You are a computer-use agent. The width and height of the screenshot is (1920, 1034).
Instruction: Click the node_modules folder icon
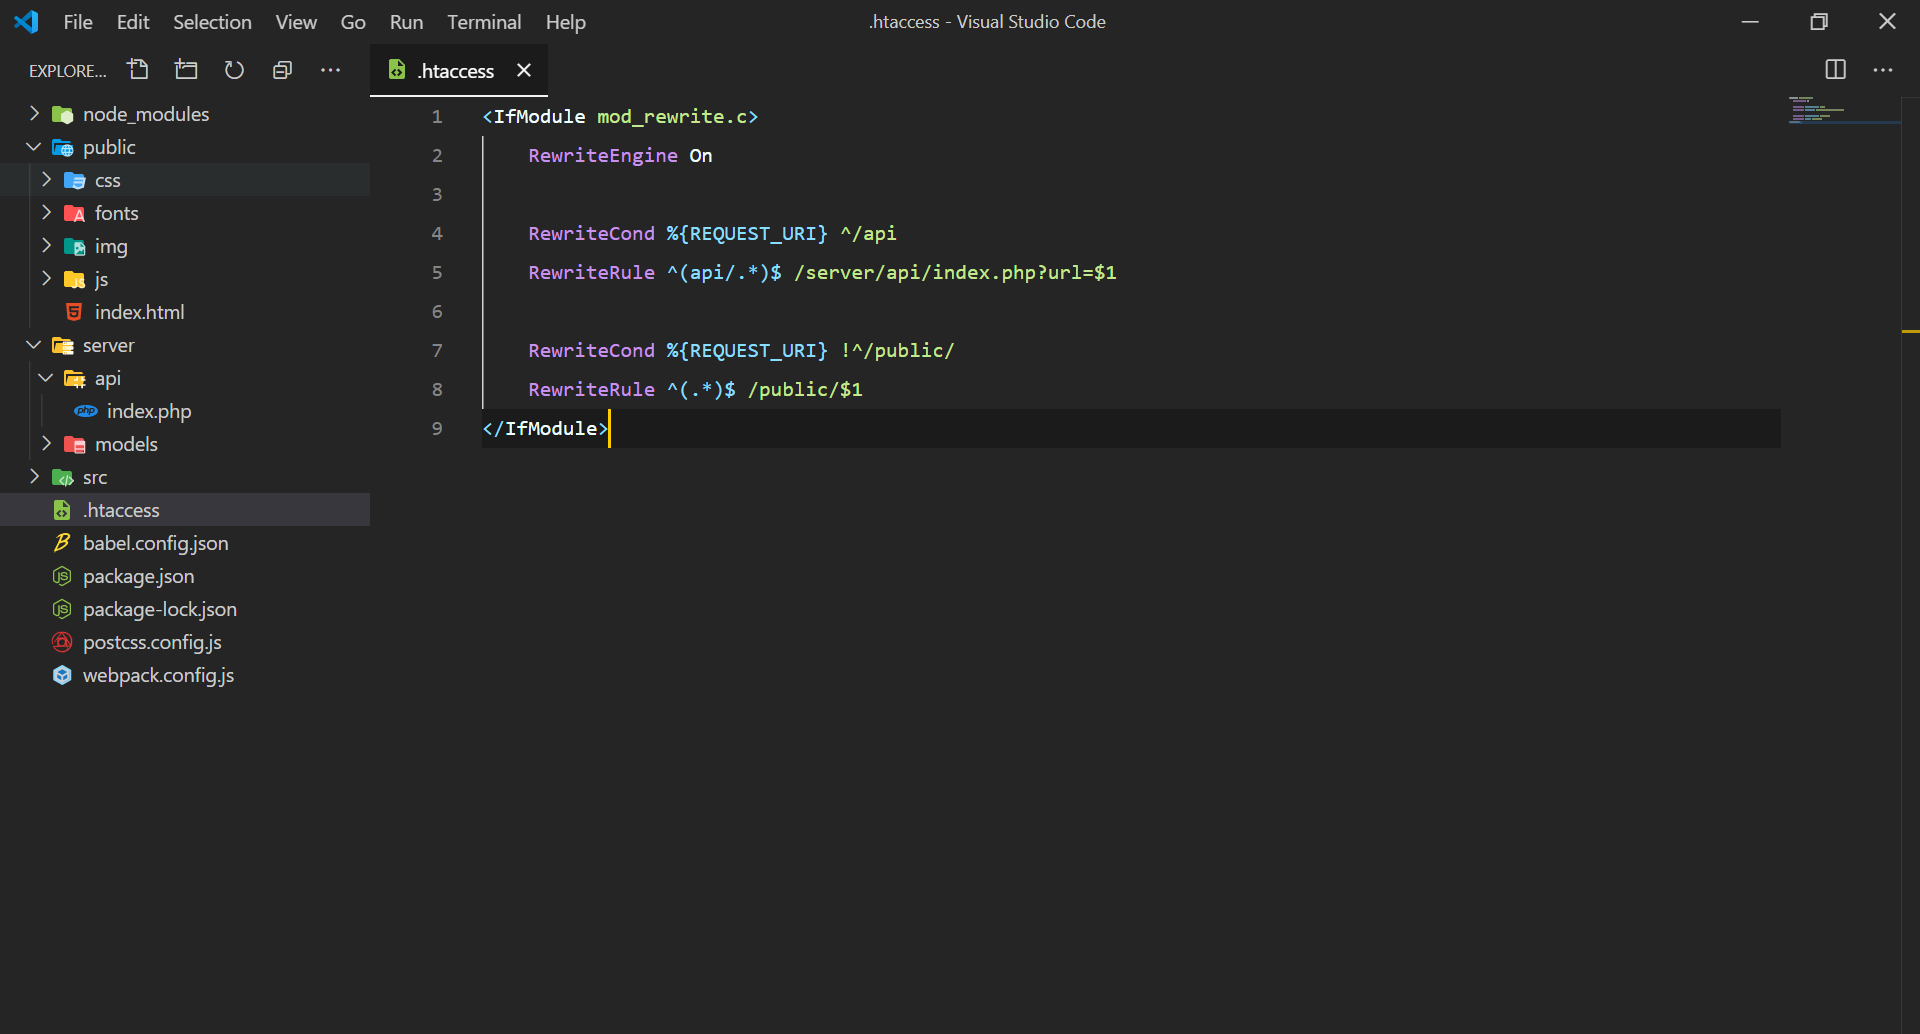62,114
